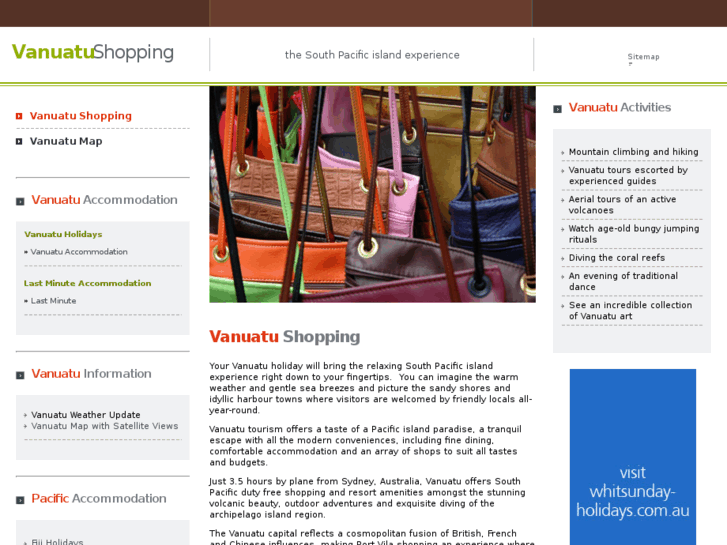Go to Vanuatu Map menu item

[66, 141]
